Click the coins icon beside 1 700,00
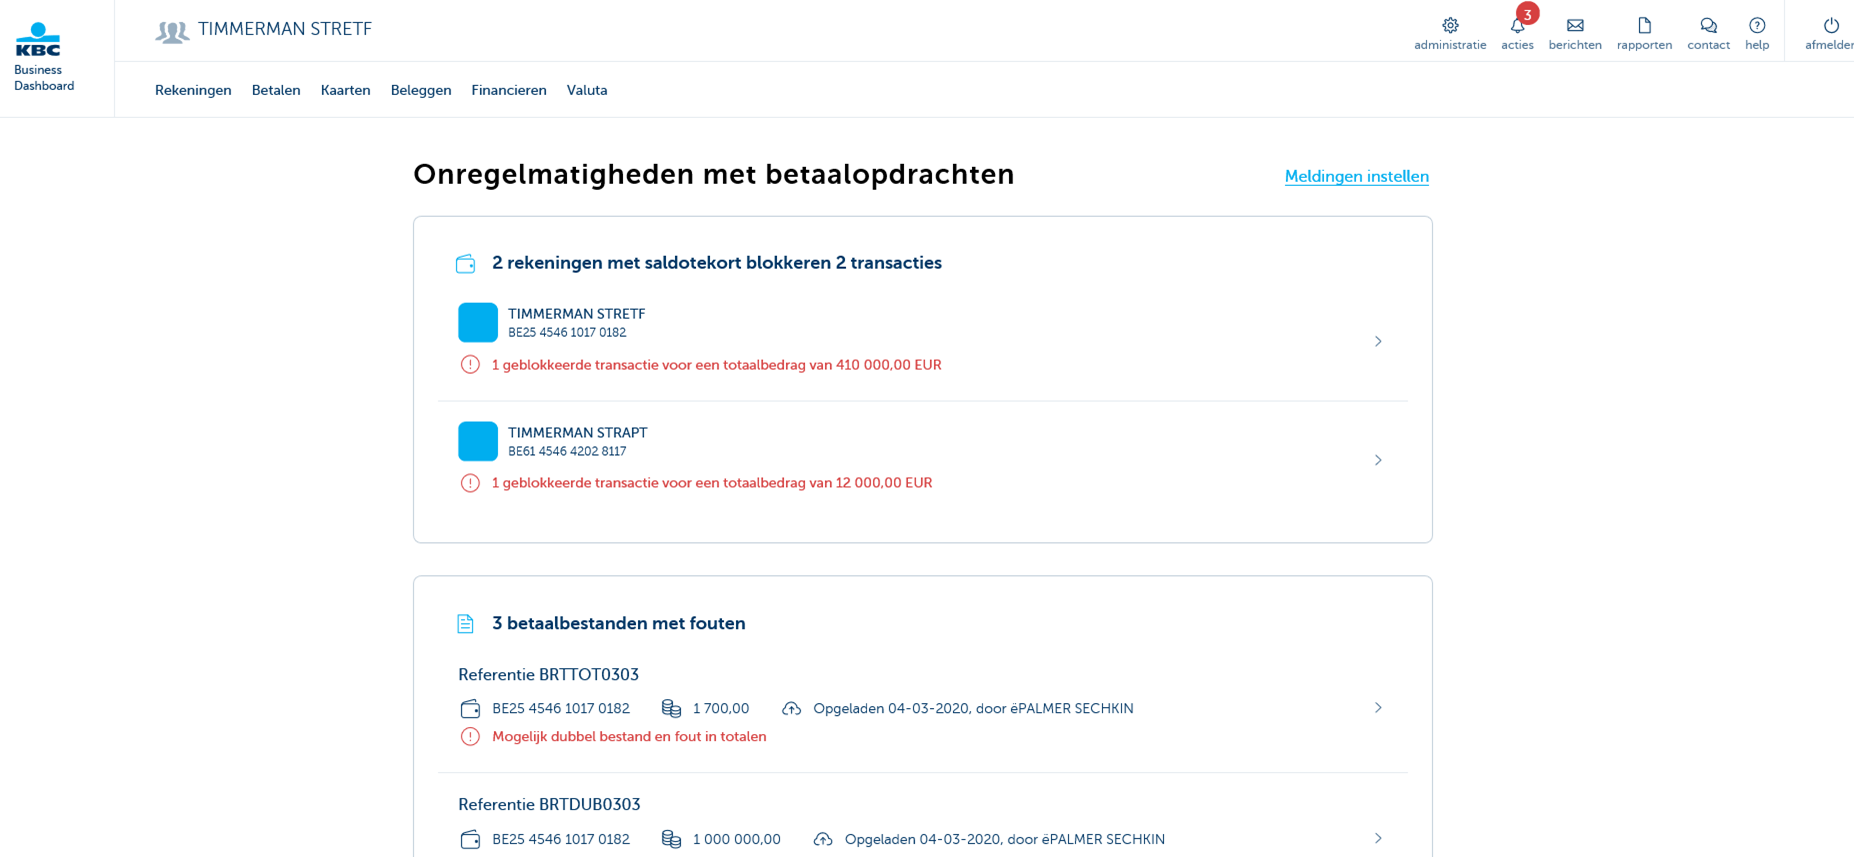Viewport: 1854px width, 857px height. point(671,709)
